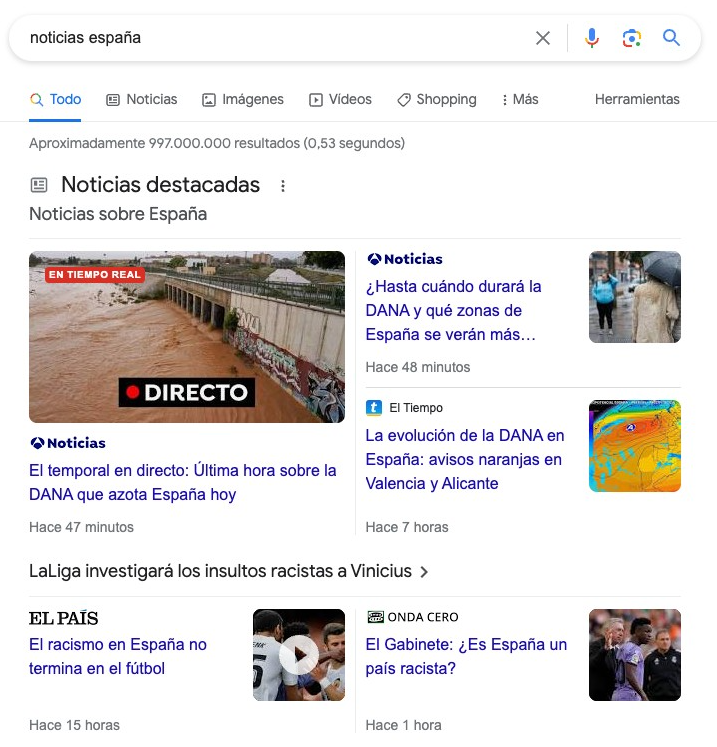Click the Antena 3 Noticias logo under the flood image

(x=67, y=443)
